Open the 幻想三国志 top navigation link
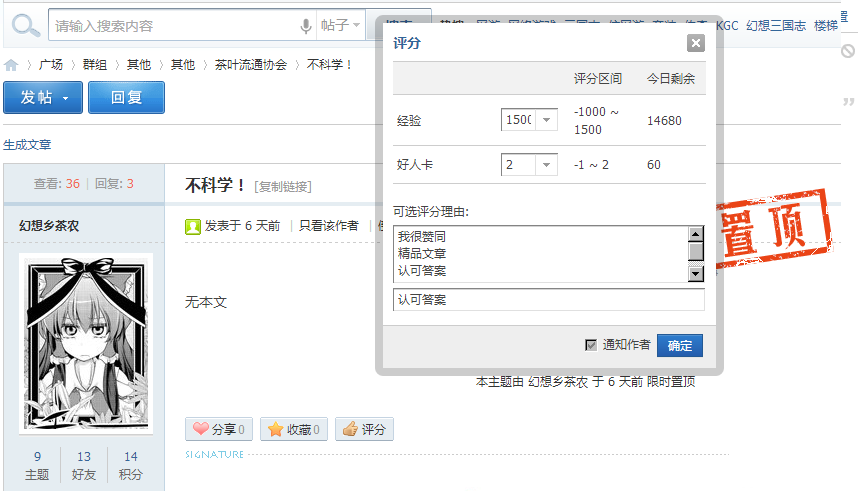This screenshot has width=864, height=491. pos(776,25)
